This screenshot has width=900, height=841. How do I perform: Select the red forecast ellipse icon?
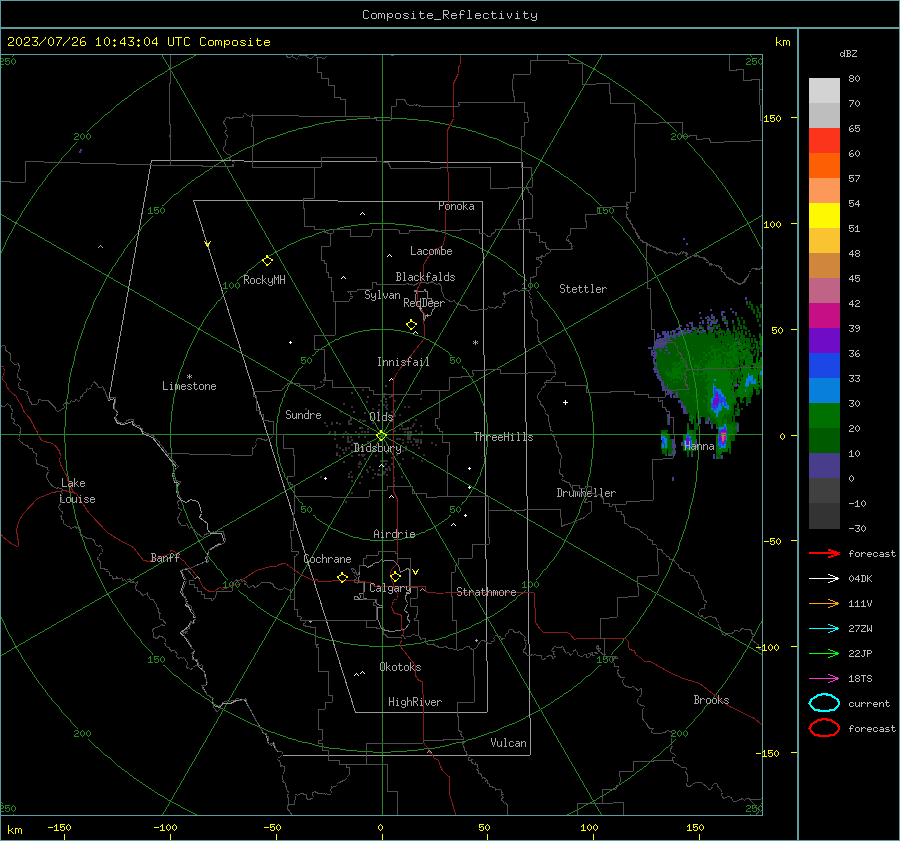[x=824, y=728]
